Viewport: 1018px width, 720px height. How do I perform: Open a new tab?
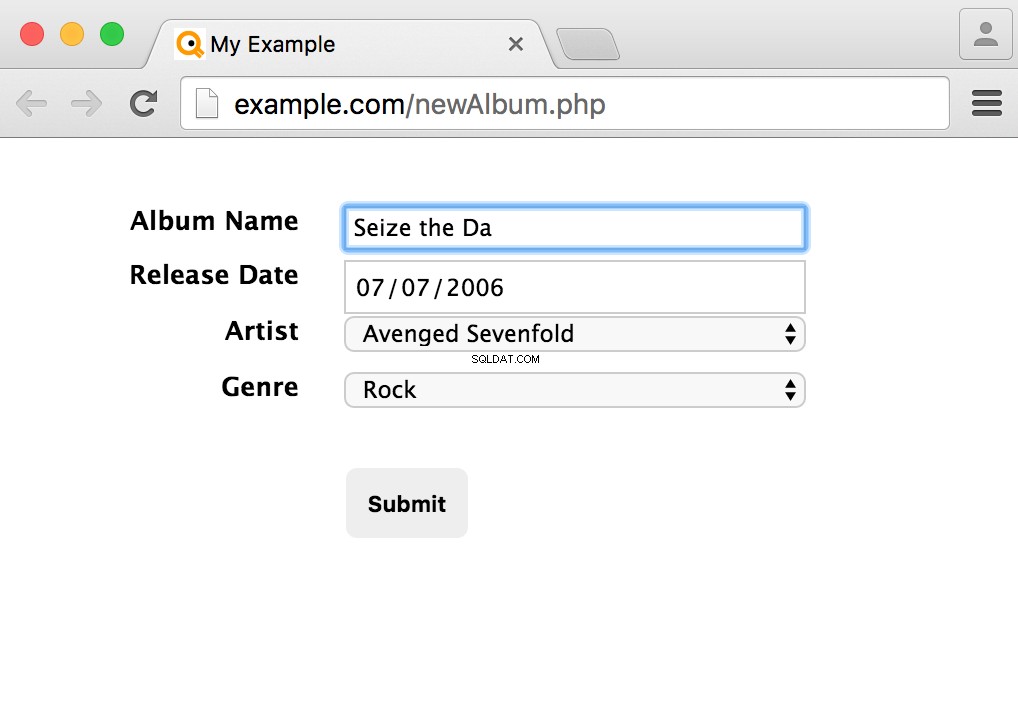588,44
